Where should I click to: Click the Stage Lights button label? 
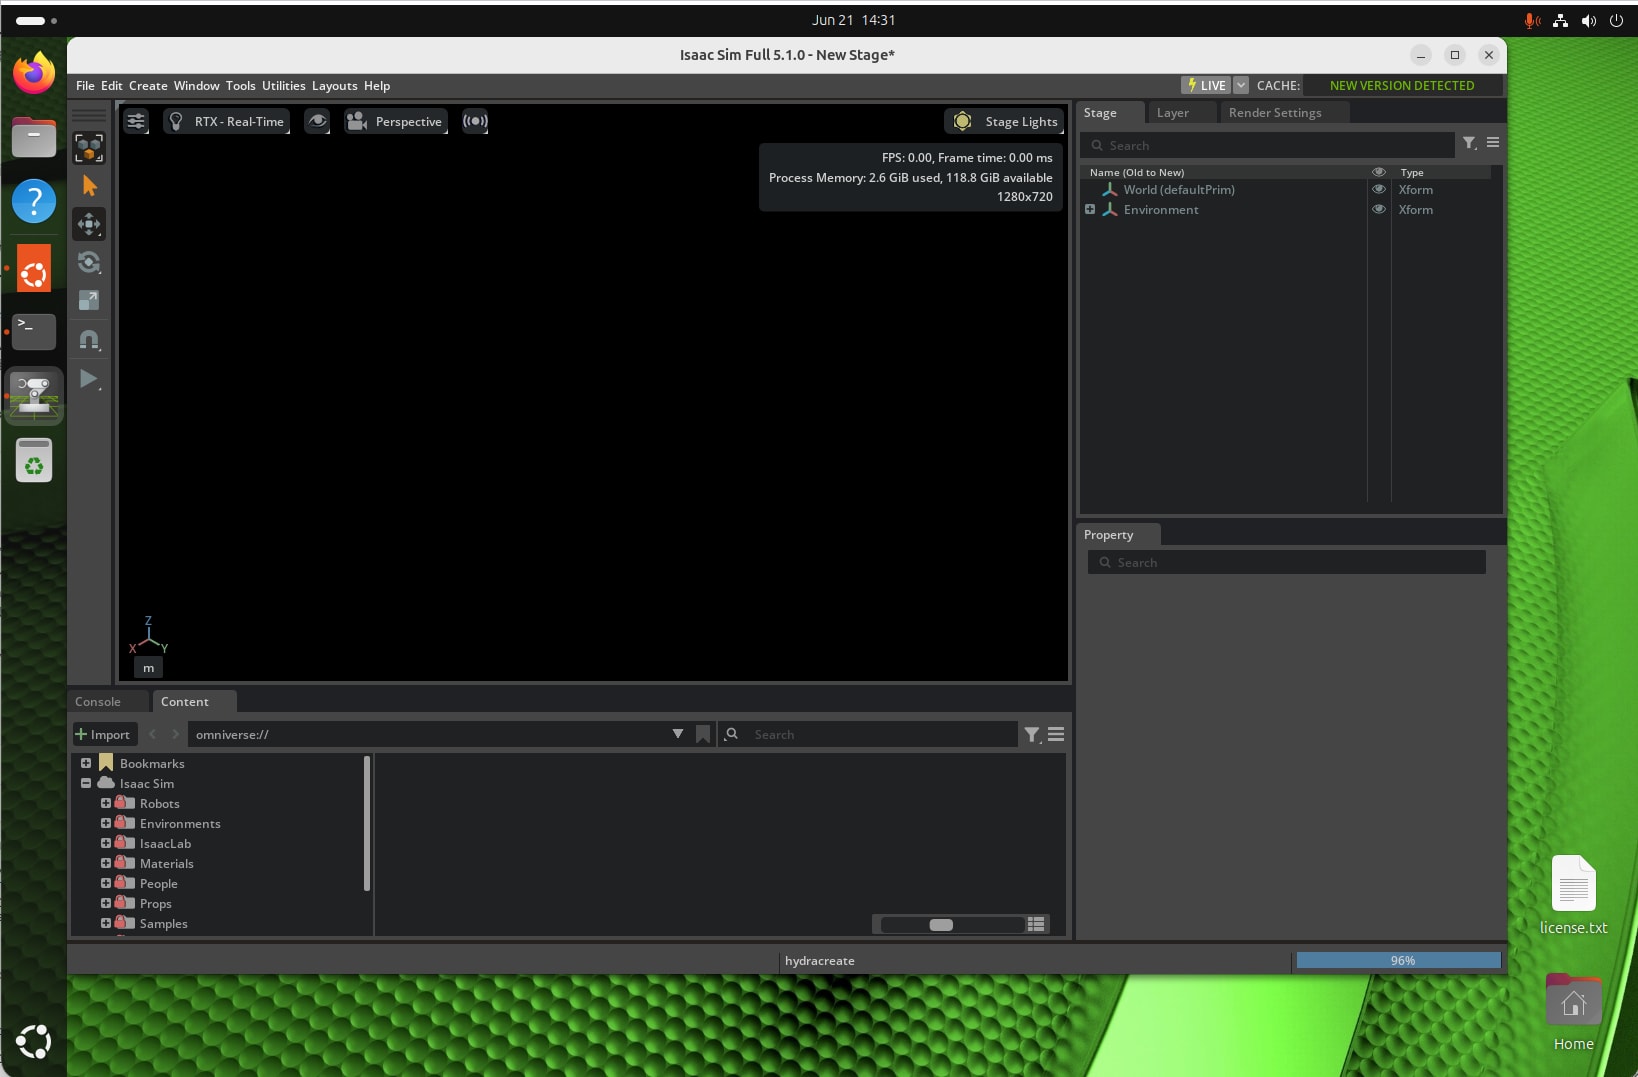1021,122
